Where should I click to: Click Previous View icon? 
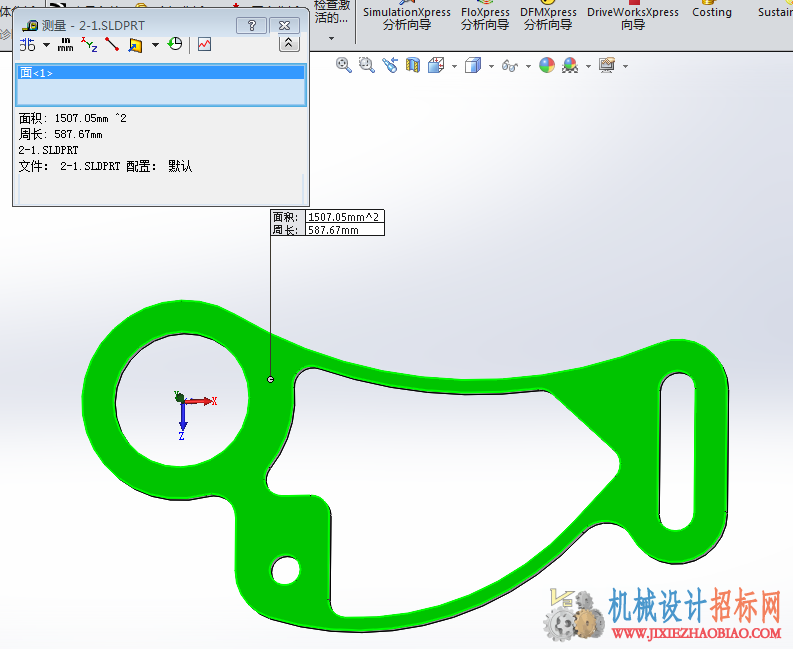pos(390,65)
